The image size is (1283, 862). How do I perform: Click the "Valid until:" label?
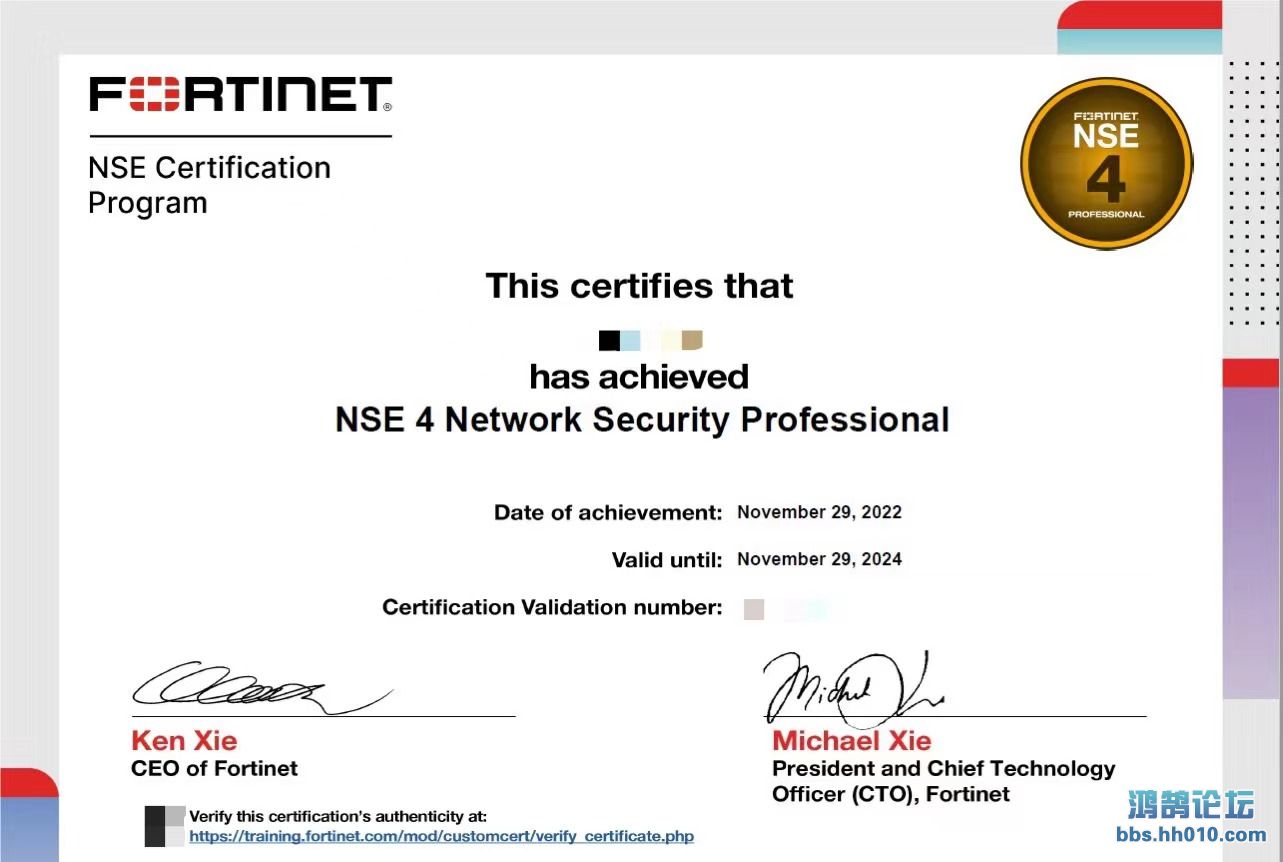coord(667,560)
